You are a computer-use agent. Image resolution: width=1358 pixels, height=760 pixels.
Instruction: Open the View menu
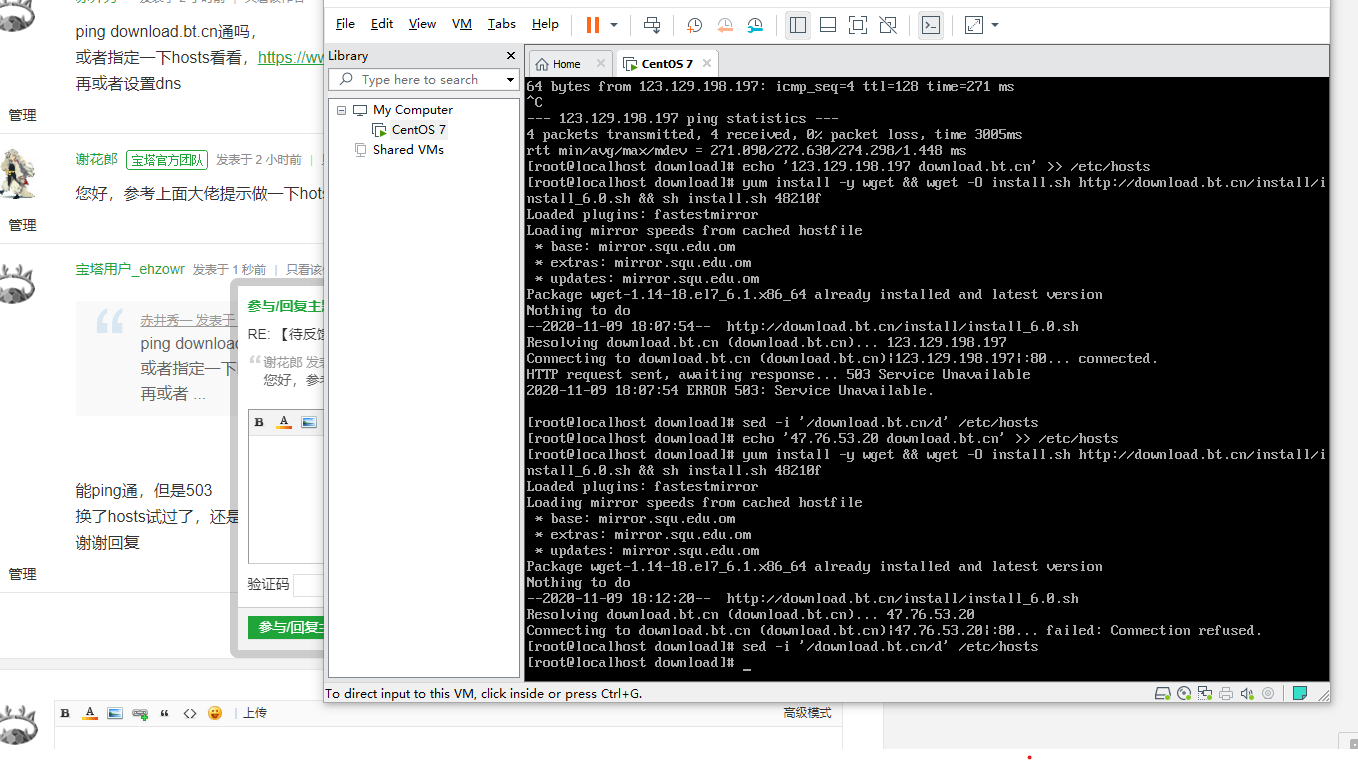[x=422, y=23]
